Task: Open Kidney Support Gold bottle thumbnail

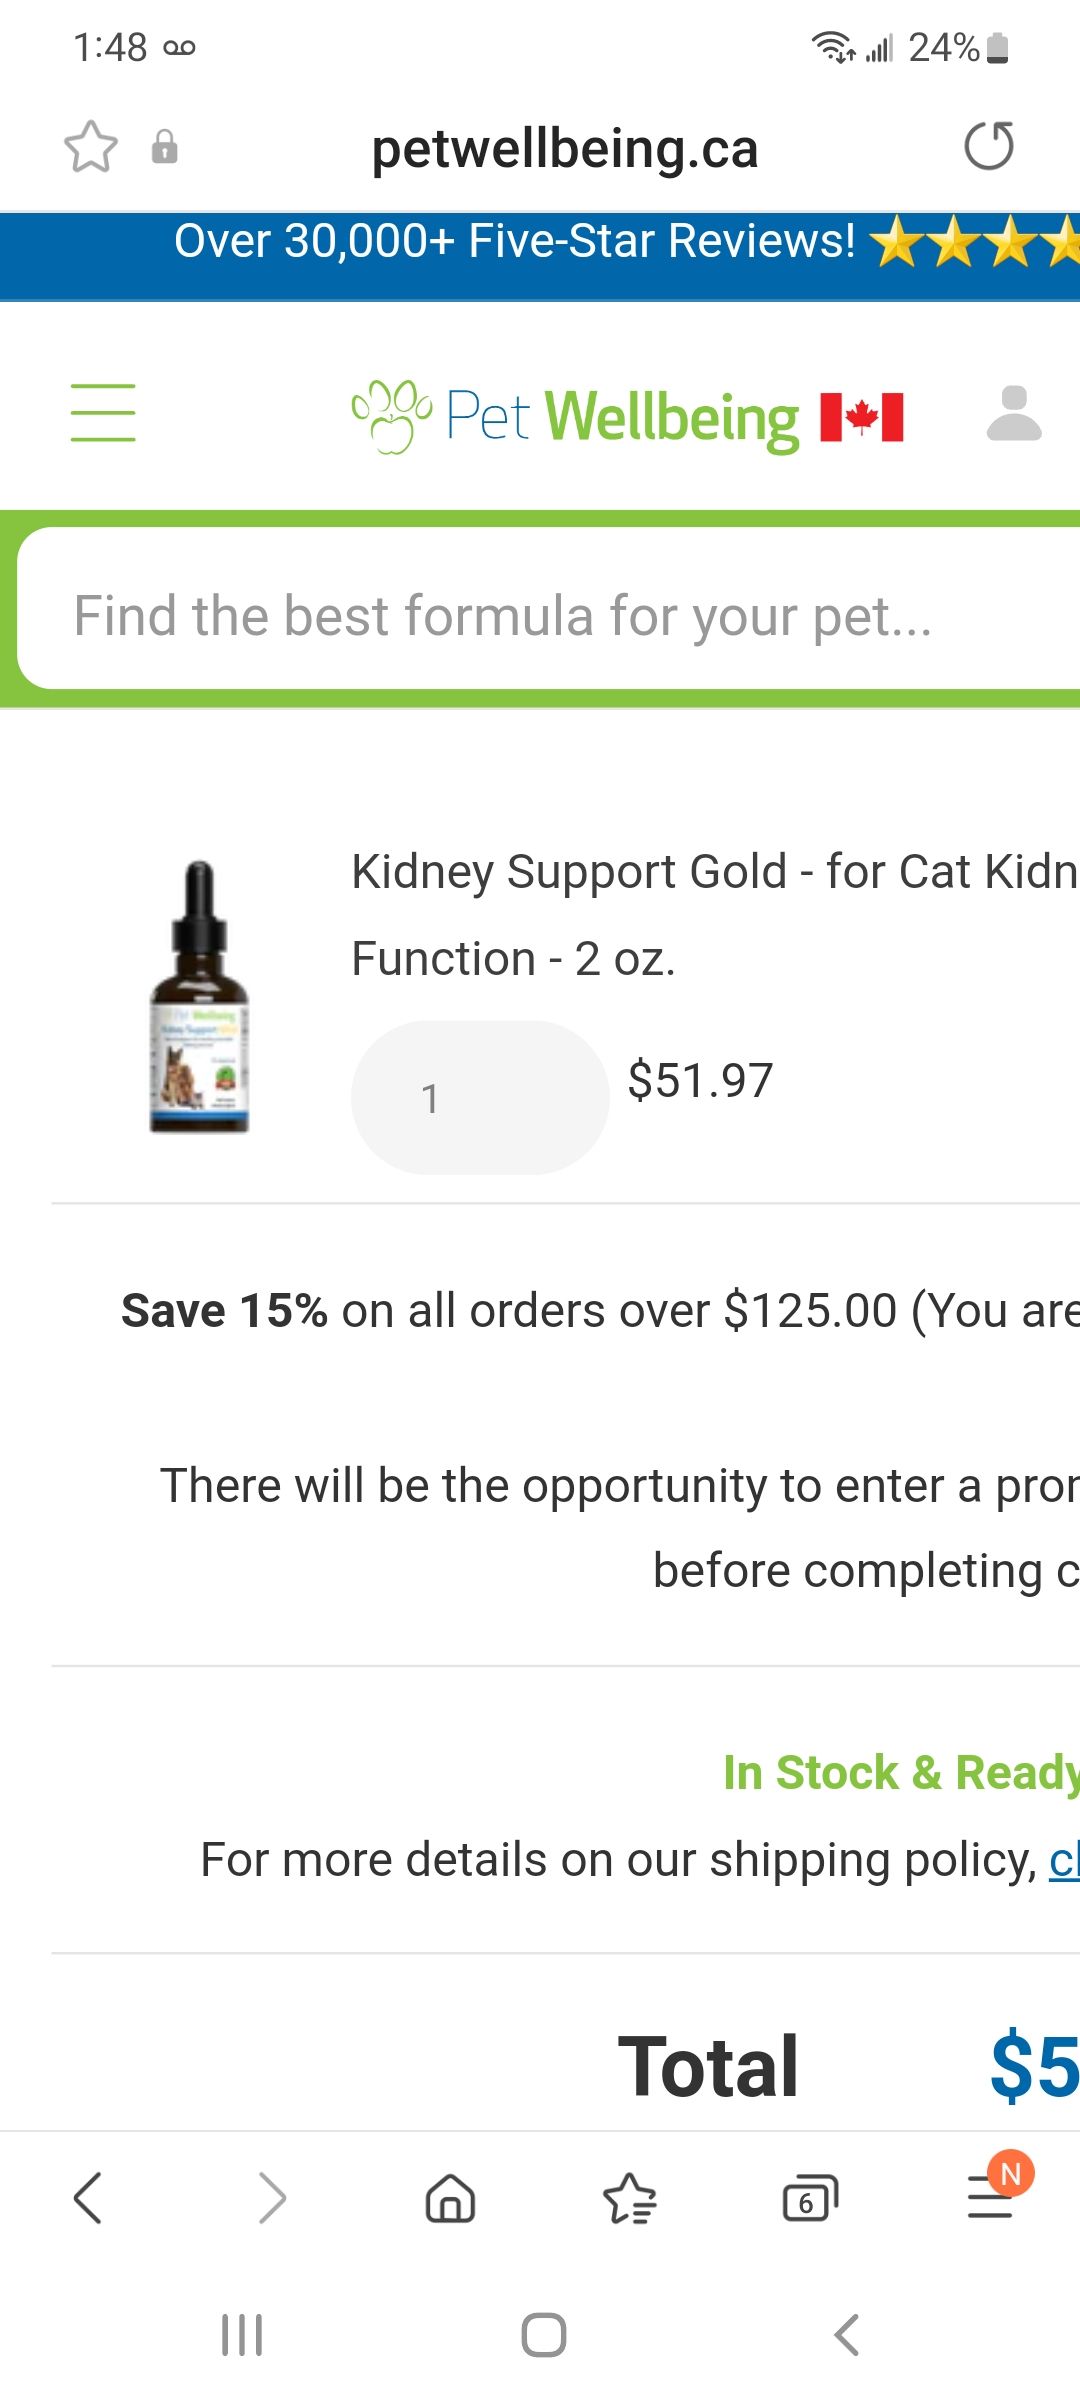Action: click(x=199, y=996)
